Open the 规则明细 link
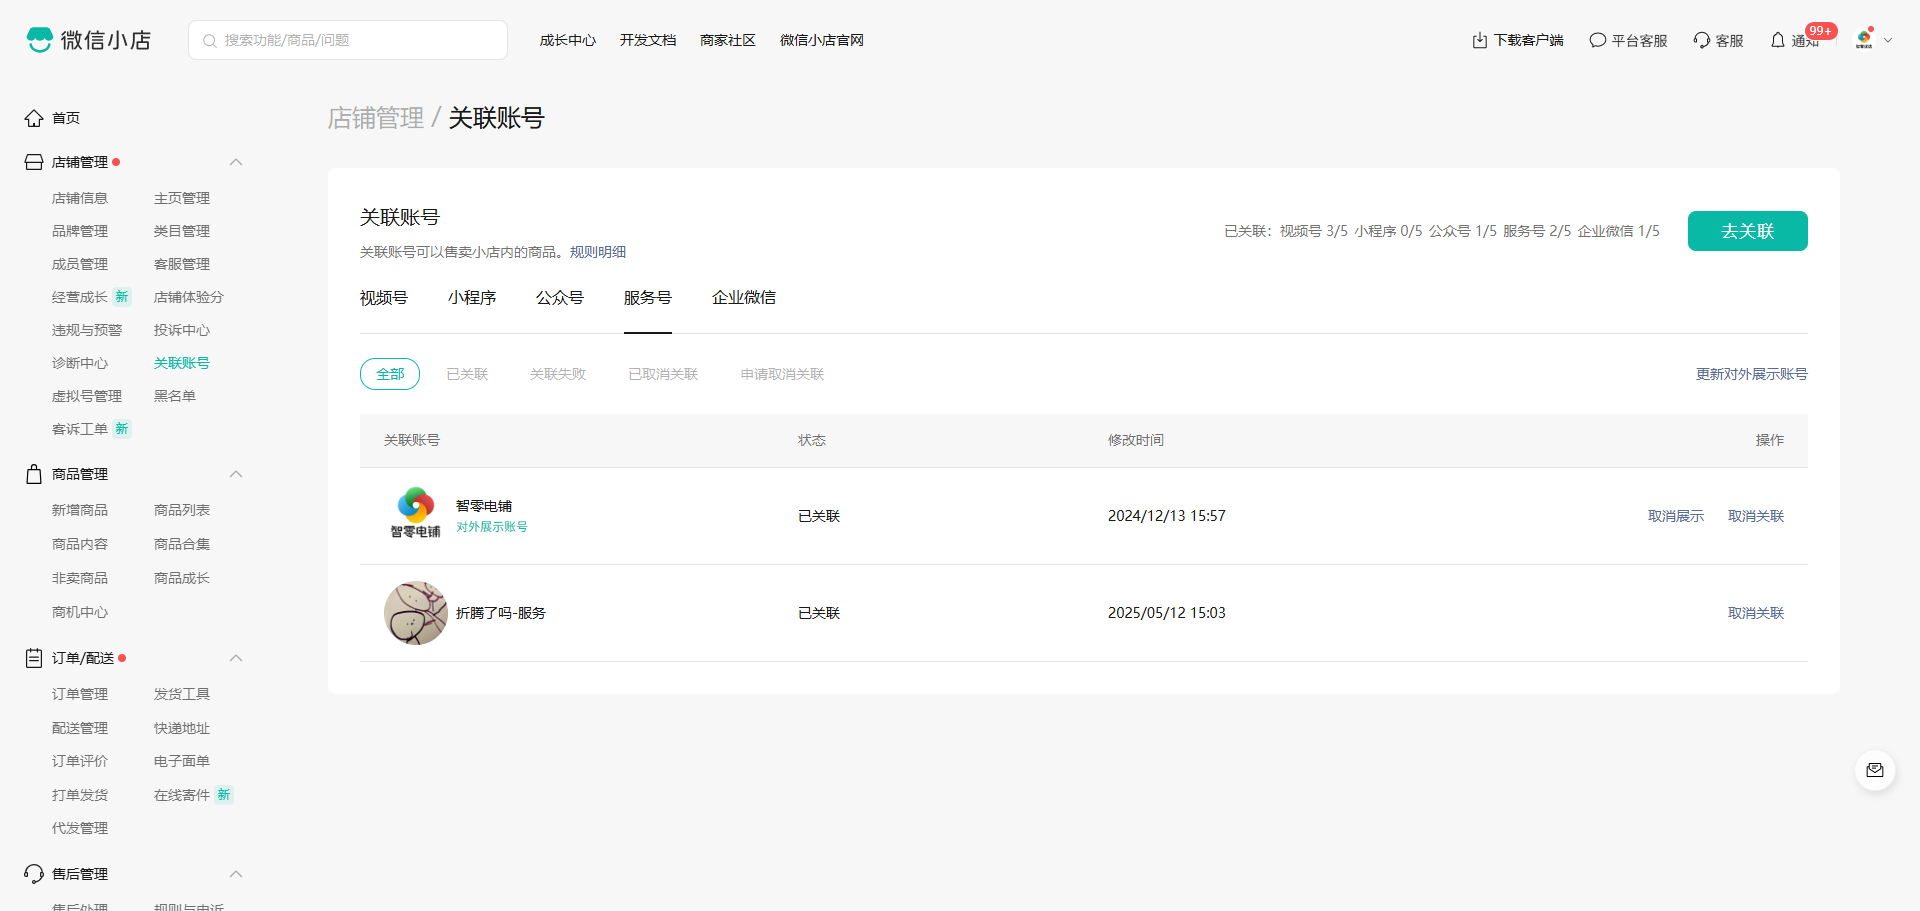This screenshot has width=1920, height=911. coord(598,252)
